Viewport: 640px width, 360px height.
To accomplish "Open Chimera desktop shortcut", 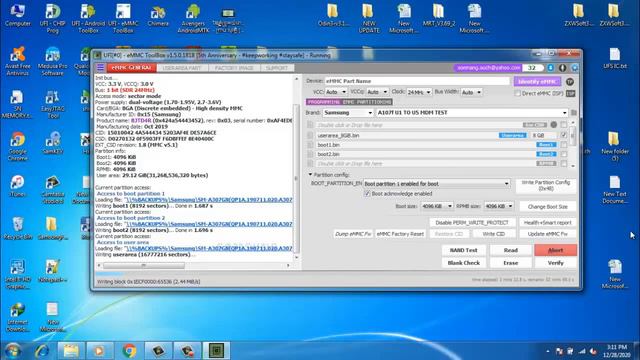I will click(158, 16).
